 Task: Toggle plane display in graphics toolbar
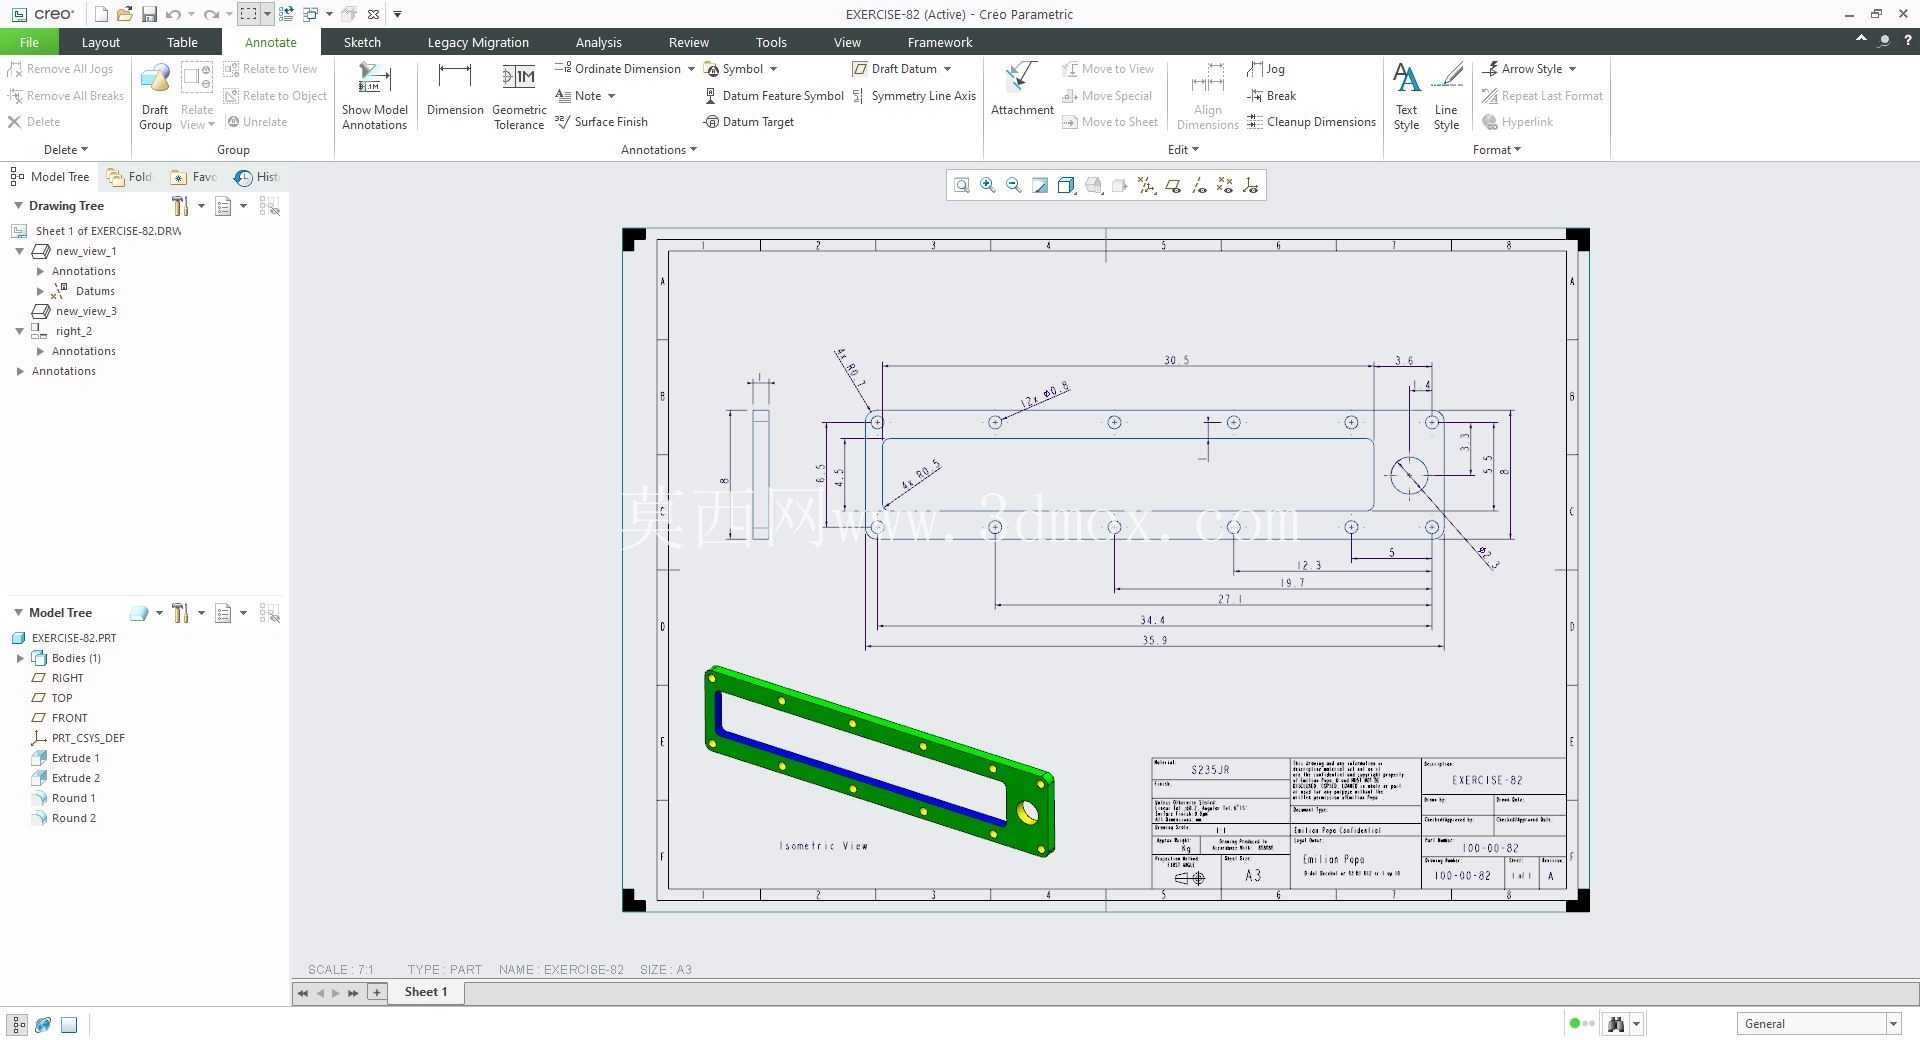coord(1172,185)
